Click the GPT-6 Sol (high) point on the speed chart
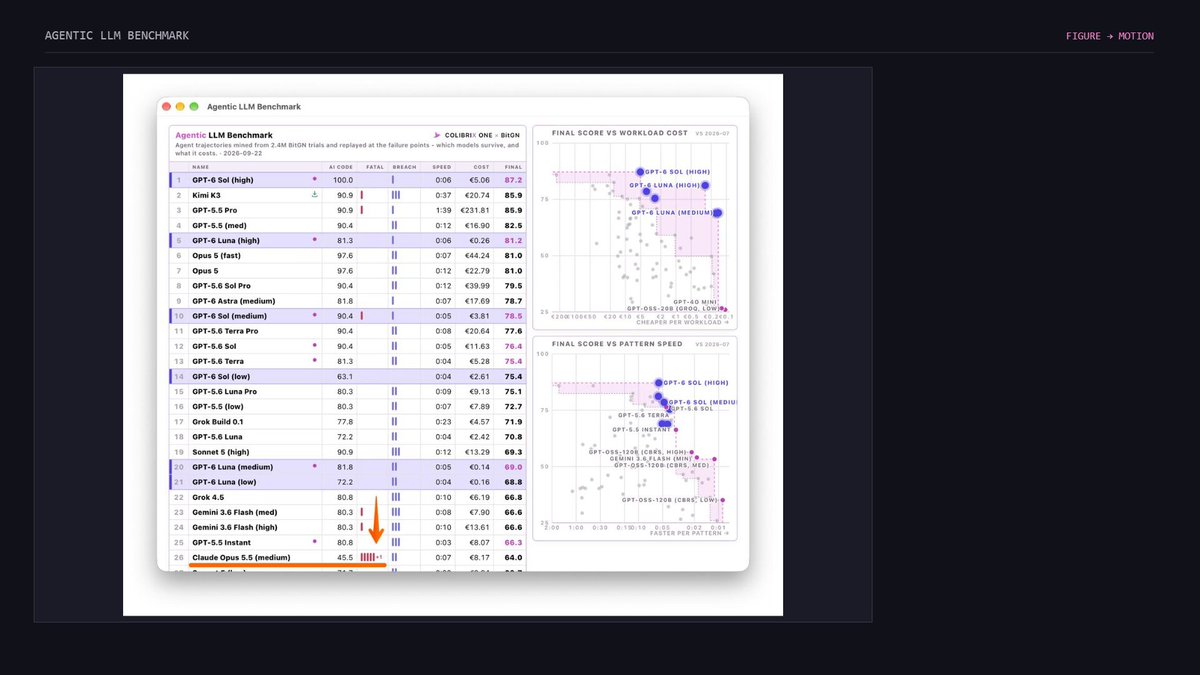This screenshot has width=1200, height=675. [x=659, y=383]
